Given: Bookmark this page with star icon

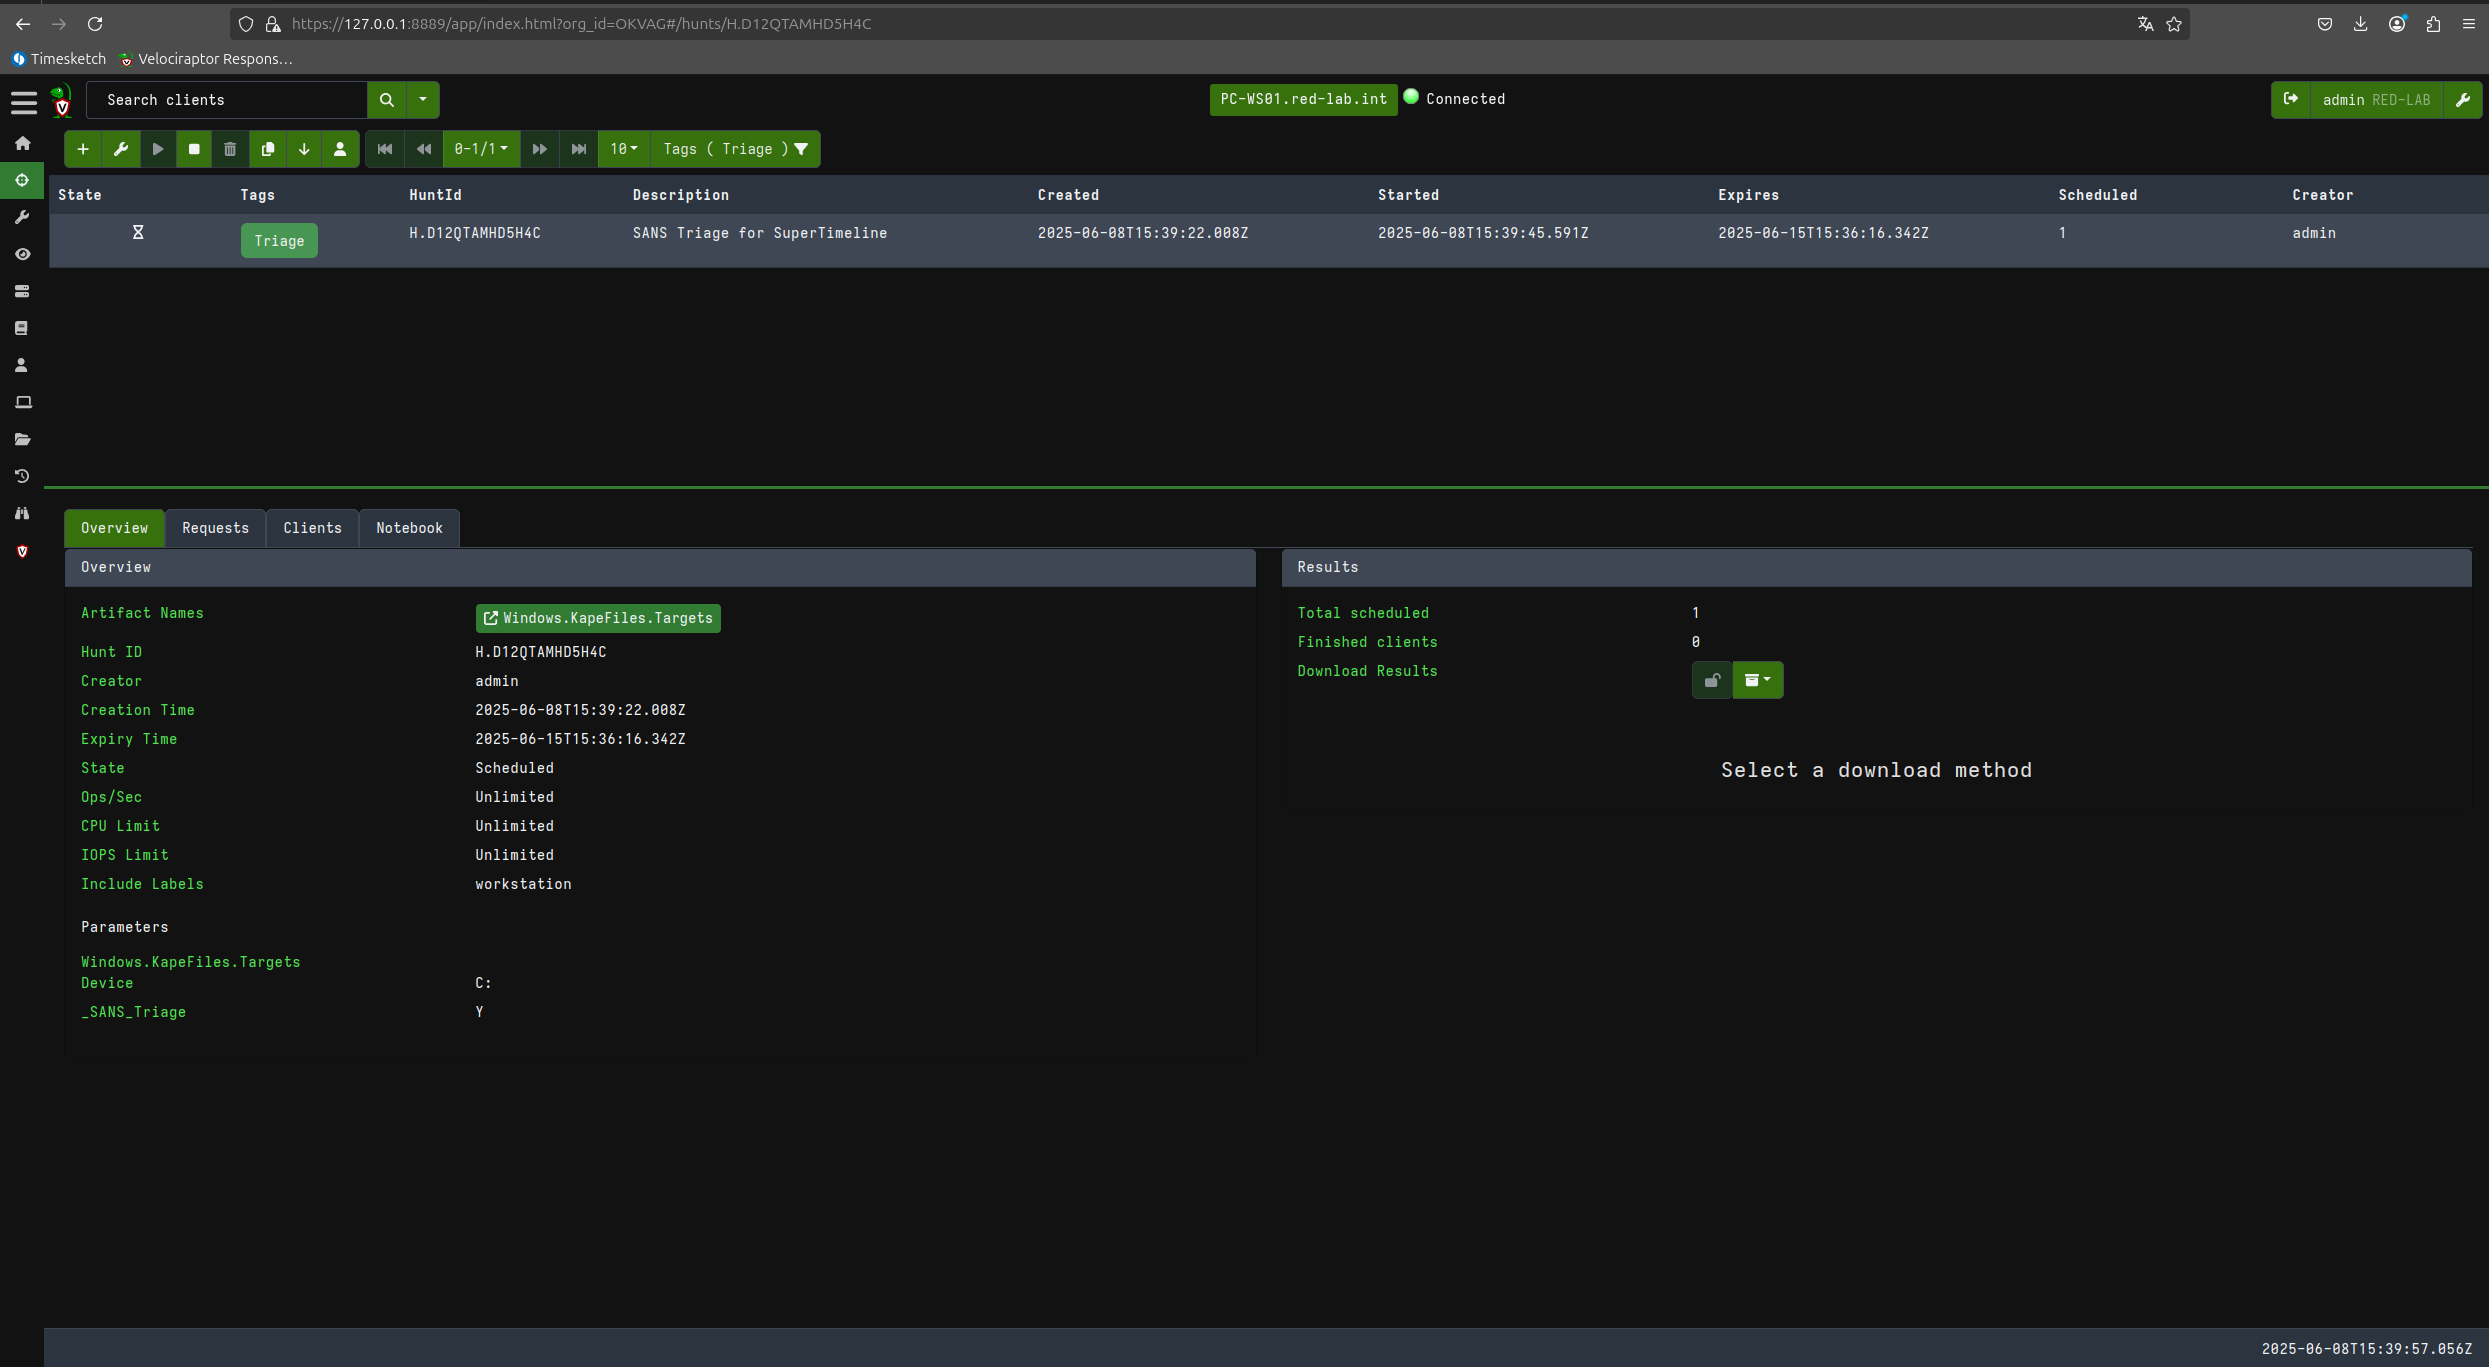Looking at the screenshot, I should point(2173,24).
